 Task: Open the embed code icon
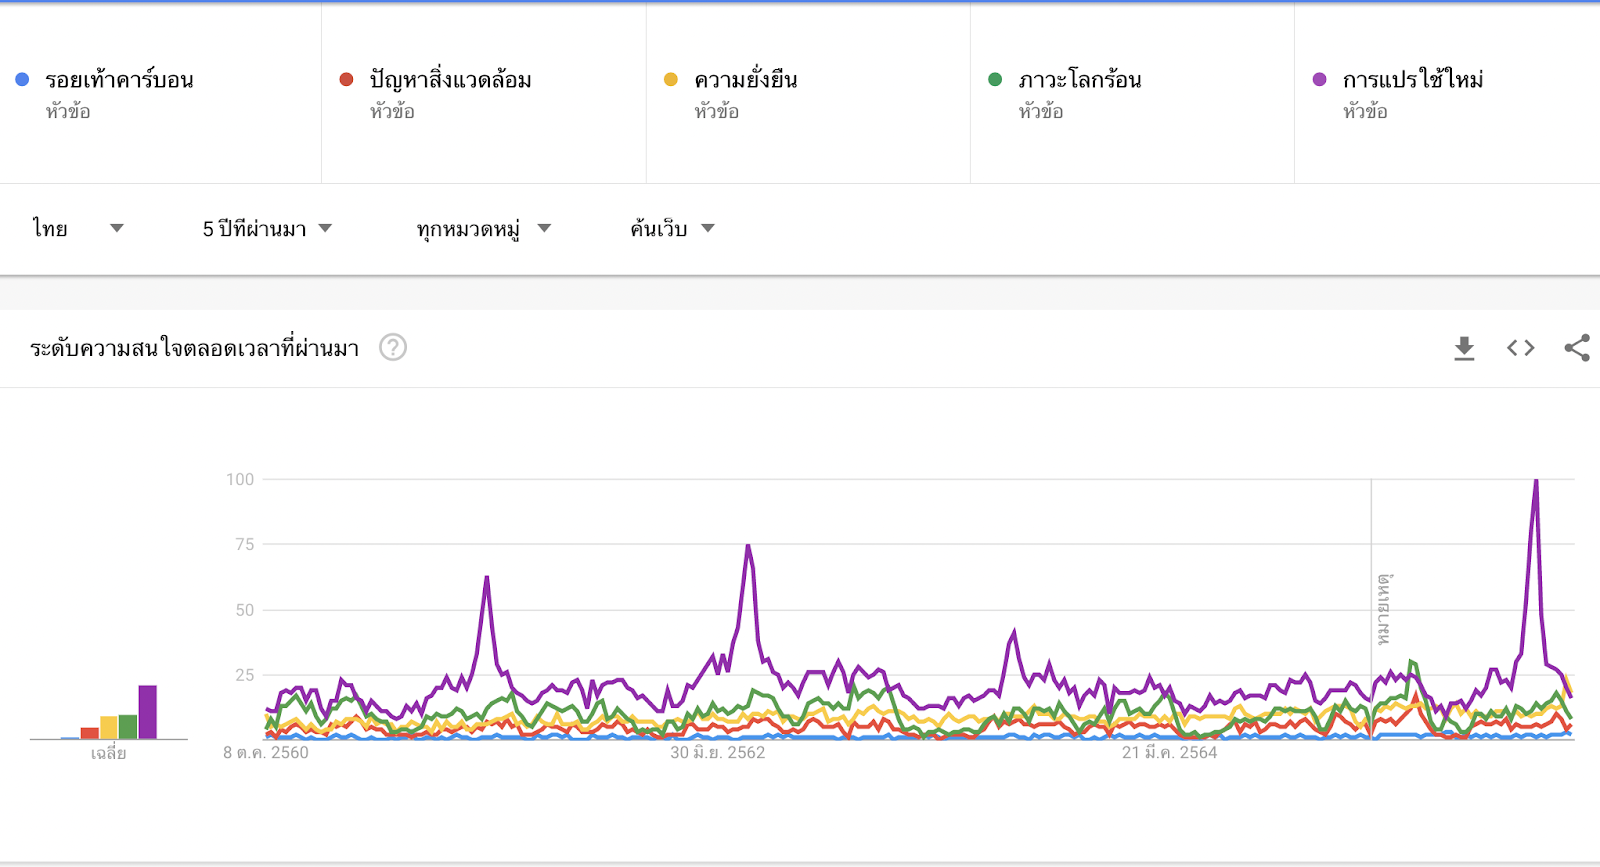pyautogui.click(x=1520, y=348)
